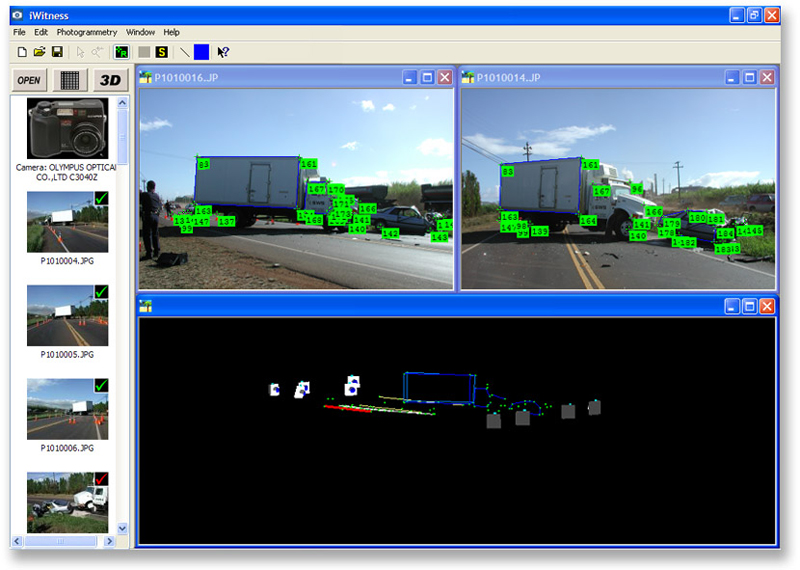This screenshot has width=800, height=570.
Task: Click the 3D view window title icon
Action: tap(146, 306)
